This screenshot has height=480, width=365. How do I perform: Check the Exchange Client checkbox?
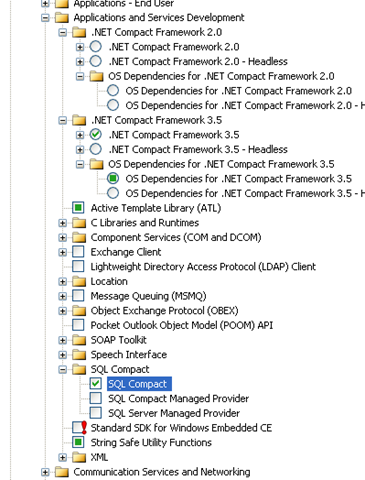78,252
